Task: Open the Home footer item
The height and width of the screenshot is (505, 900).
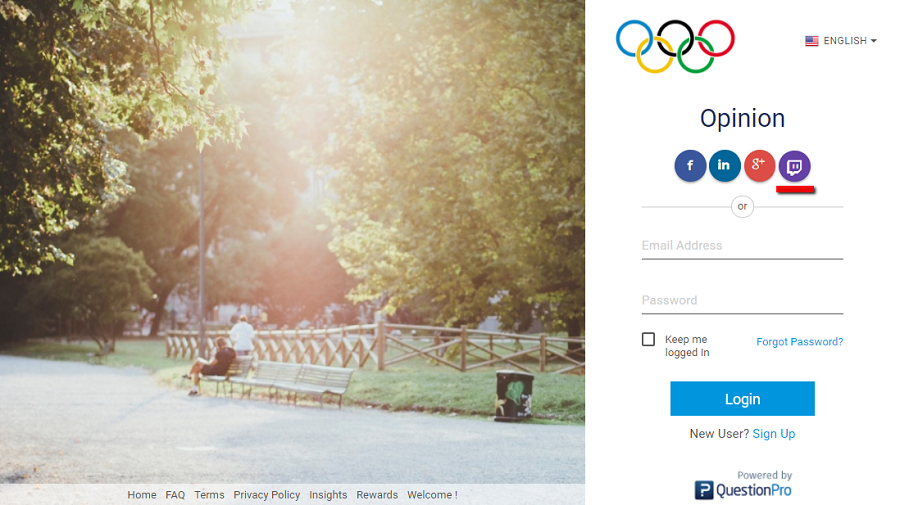Action: 142,495
